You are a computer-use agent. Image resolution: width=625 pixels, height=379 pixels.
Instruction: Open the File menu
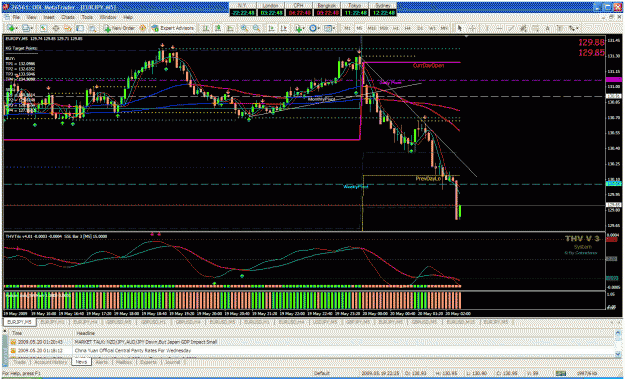(x=16, y=18)
